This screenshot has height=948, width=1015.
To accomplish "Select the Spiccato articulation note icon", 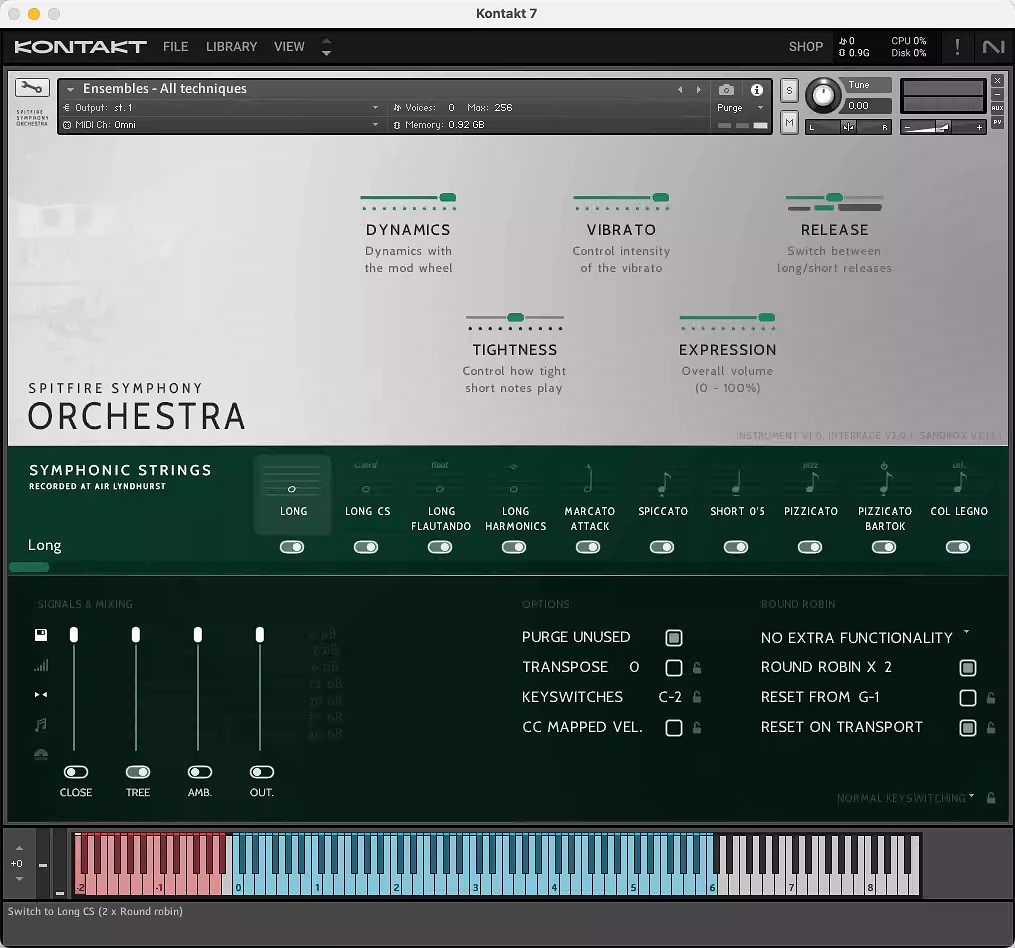I will 663,483.
